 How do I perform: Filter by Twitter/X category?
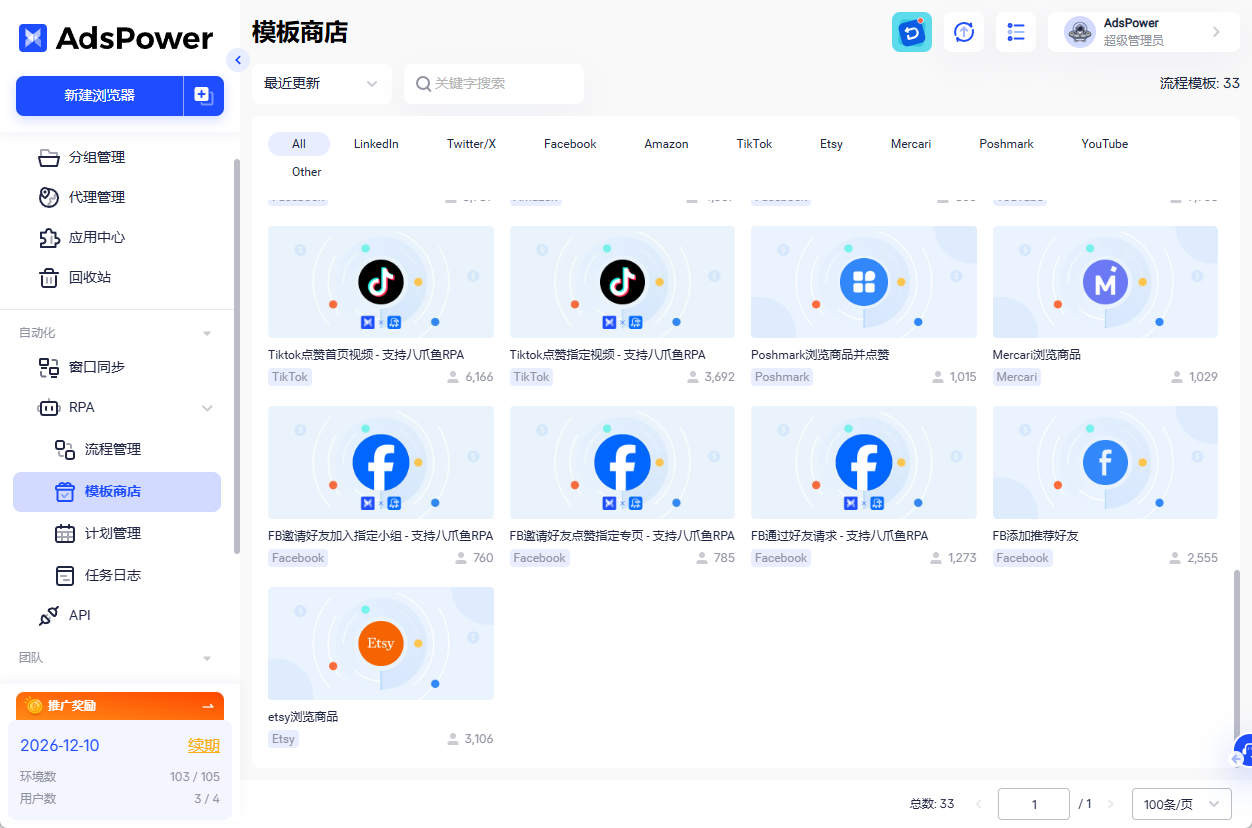(x=471, y=144)
